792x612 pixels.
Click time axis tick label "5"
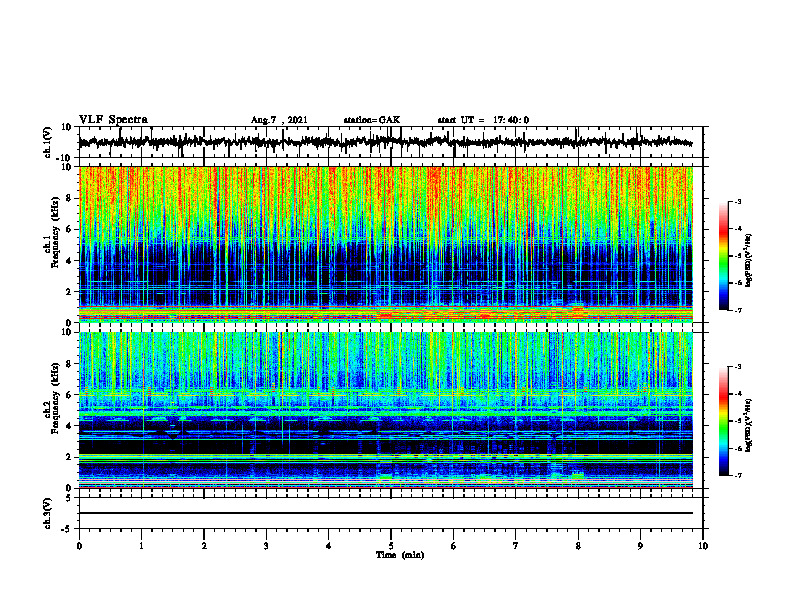391,546
